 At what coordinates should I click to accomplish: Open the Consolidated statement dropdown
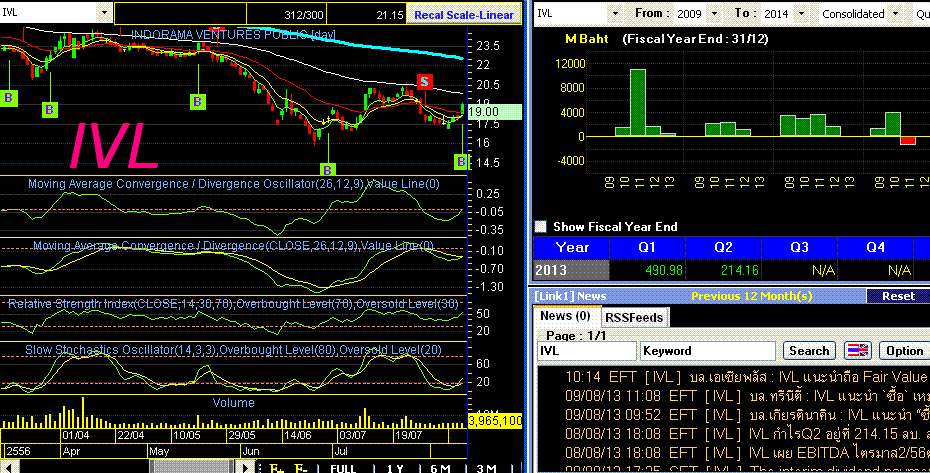pos(895,13)
